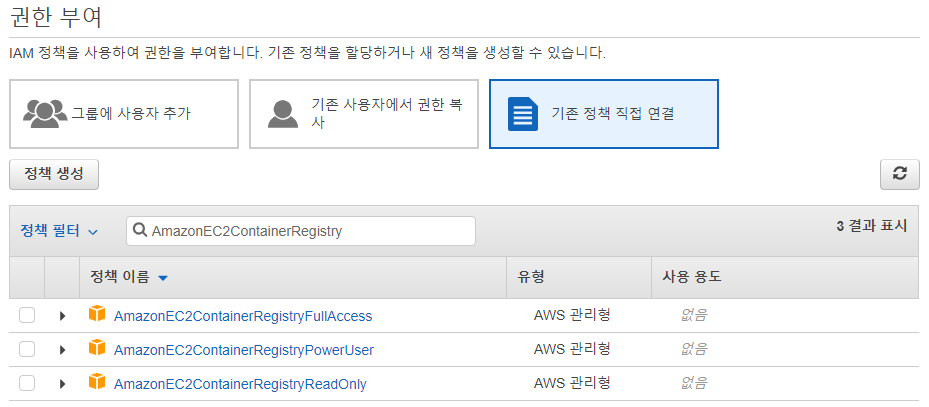Check the AmazonEC2ContainerRegistryReadOnly policy checkbox
This screenshot has width=929, height=407.
coord(27,383)
